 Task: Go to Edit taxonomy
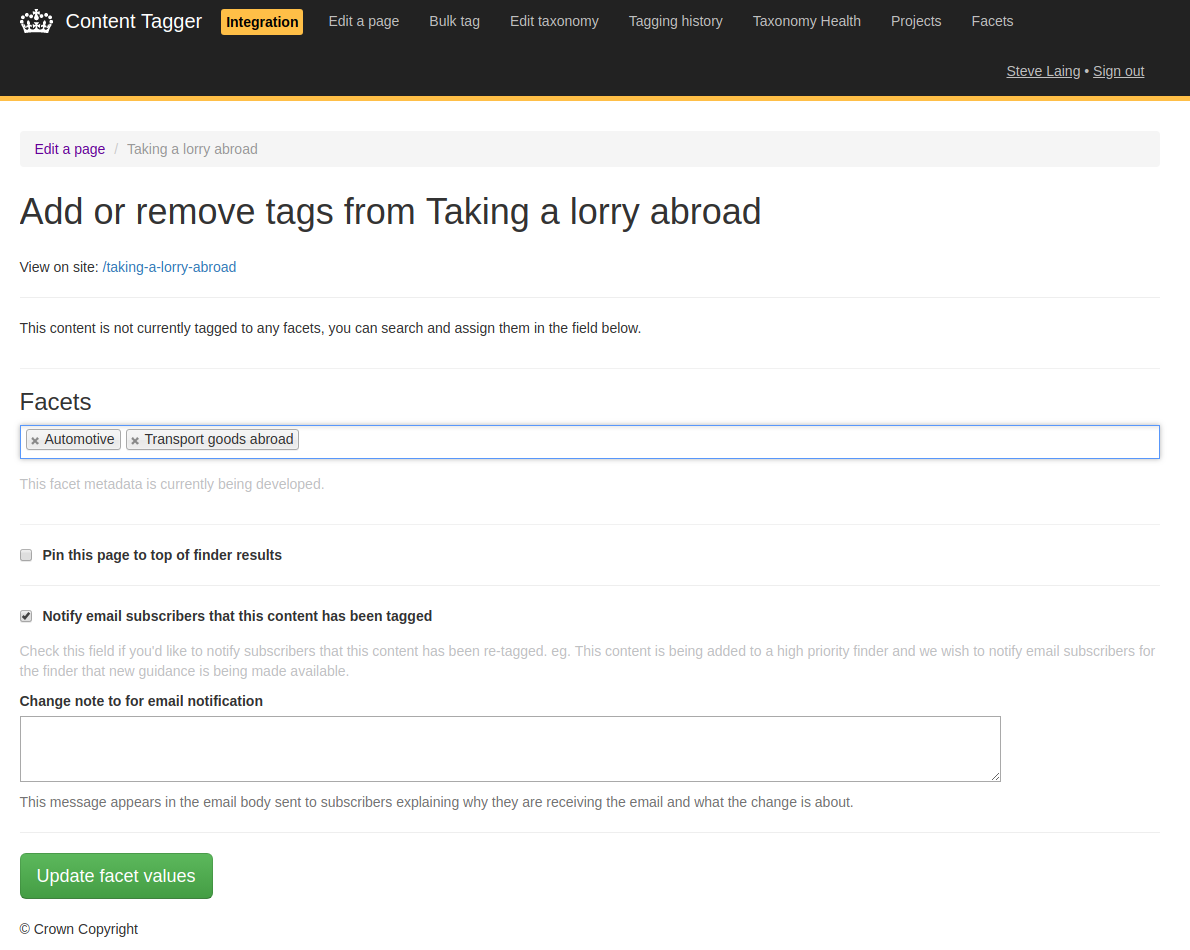click(554, 21)
